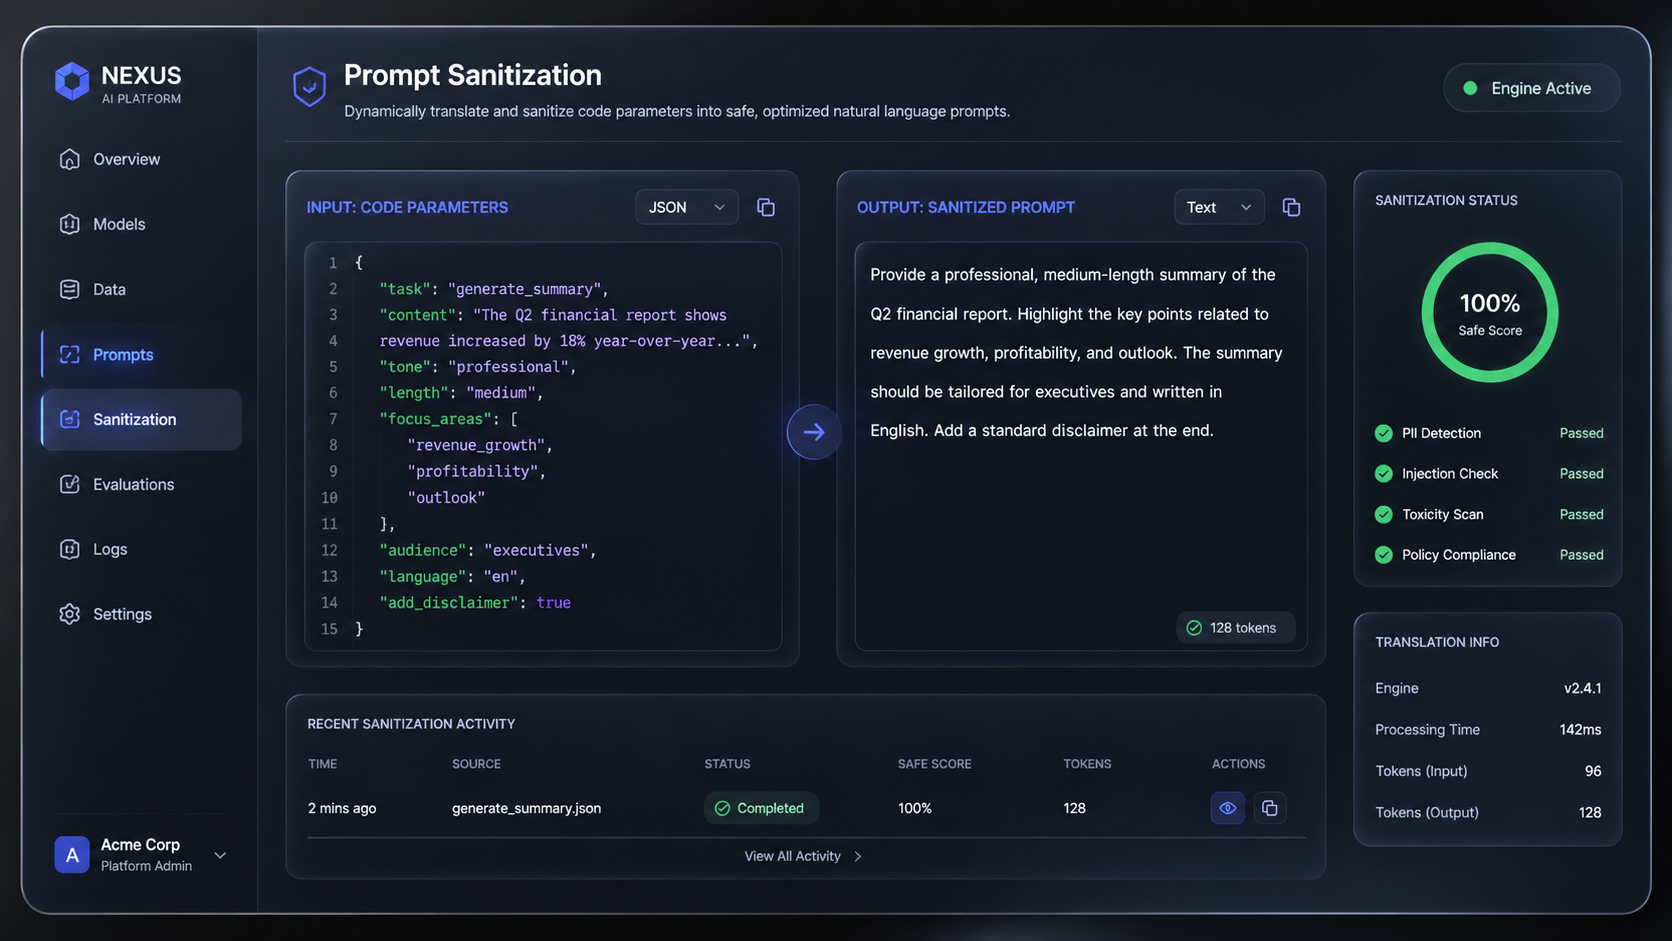Click the Completed status badge
Viewport: 1672px width, 941px height.
pos(761,808)
